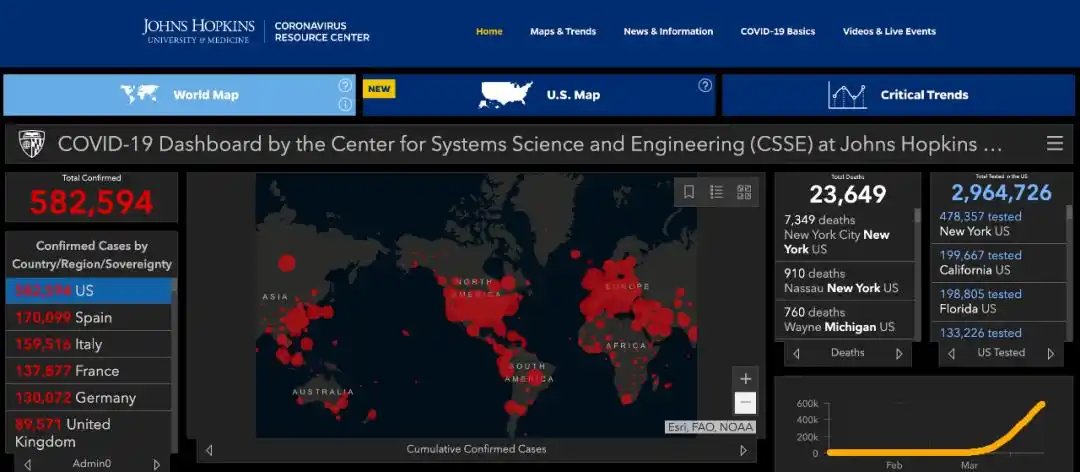The image size is (1080, 472).
Task: Go to next panel after Deaths
Action: pyautogui.click(x=899, y=353)
